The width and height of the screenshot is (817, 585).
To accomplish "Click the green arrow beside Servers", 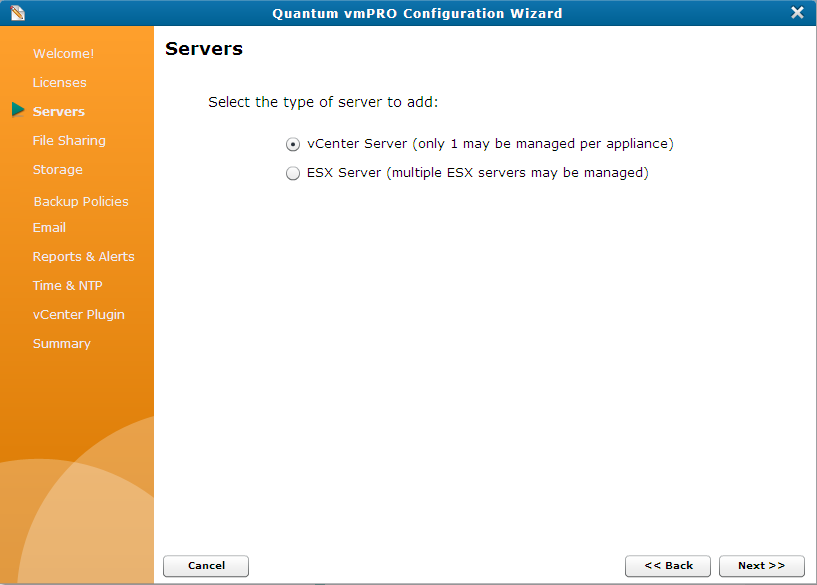I will [18, 111].
